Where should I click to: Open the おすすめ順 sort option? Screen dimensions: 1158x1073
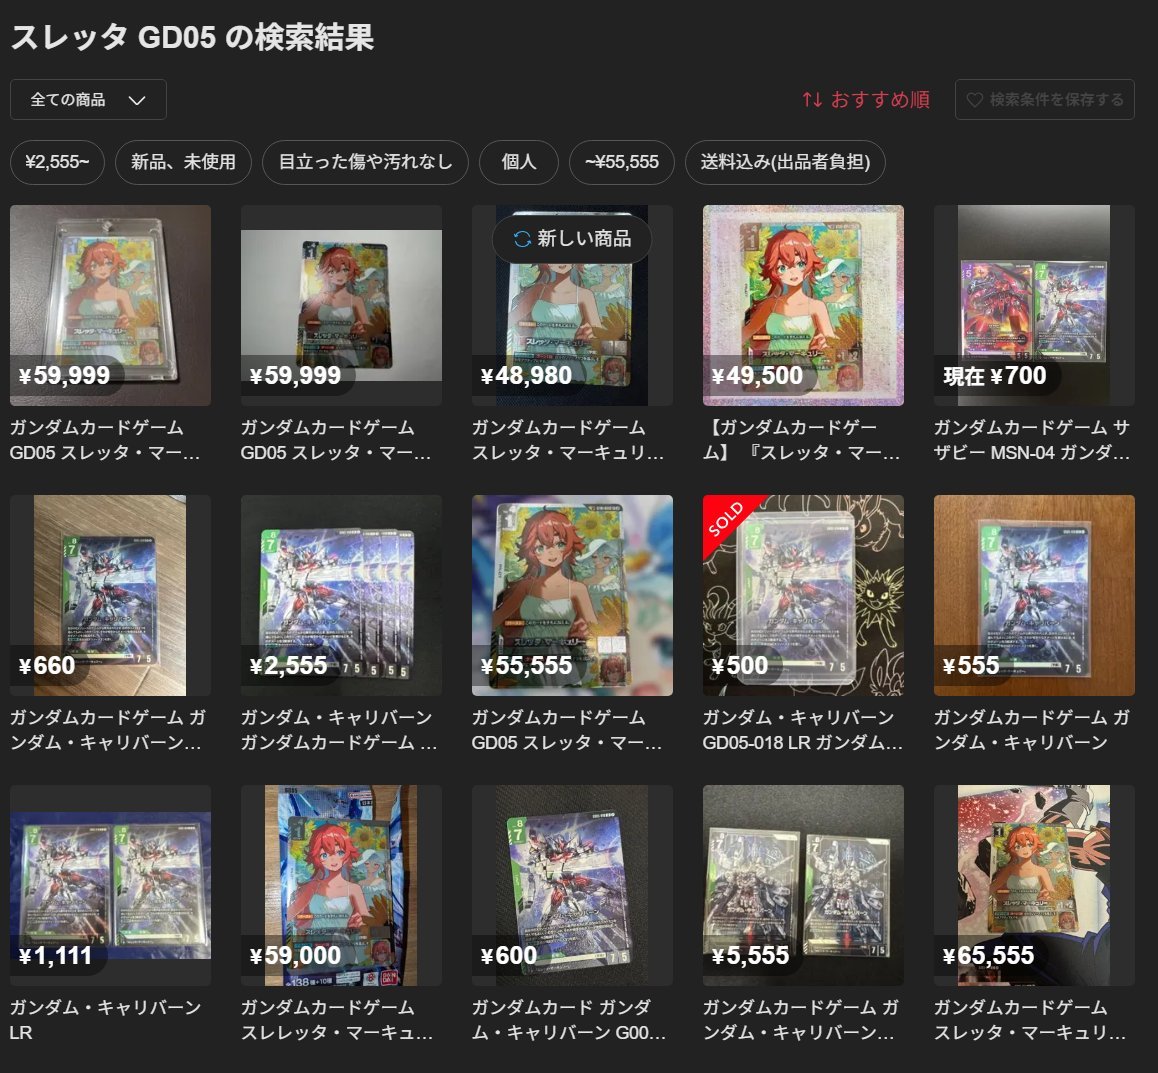coord(866,100)
